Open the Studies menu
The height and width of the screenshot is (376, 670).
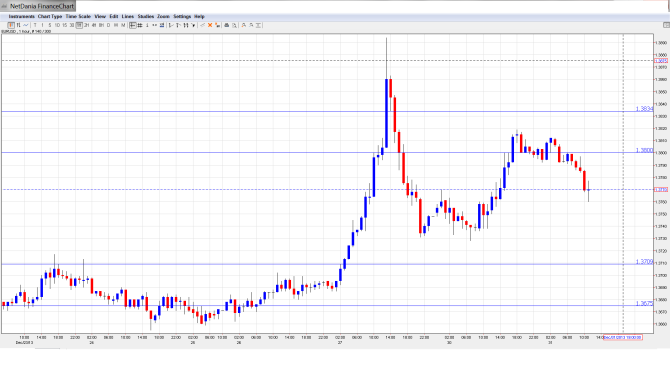146,16
